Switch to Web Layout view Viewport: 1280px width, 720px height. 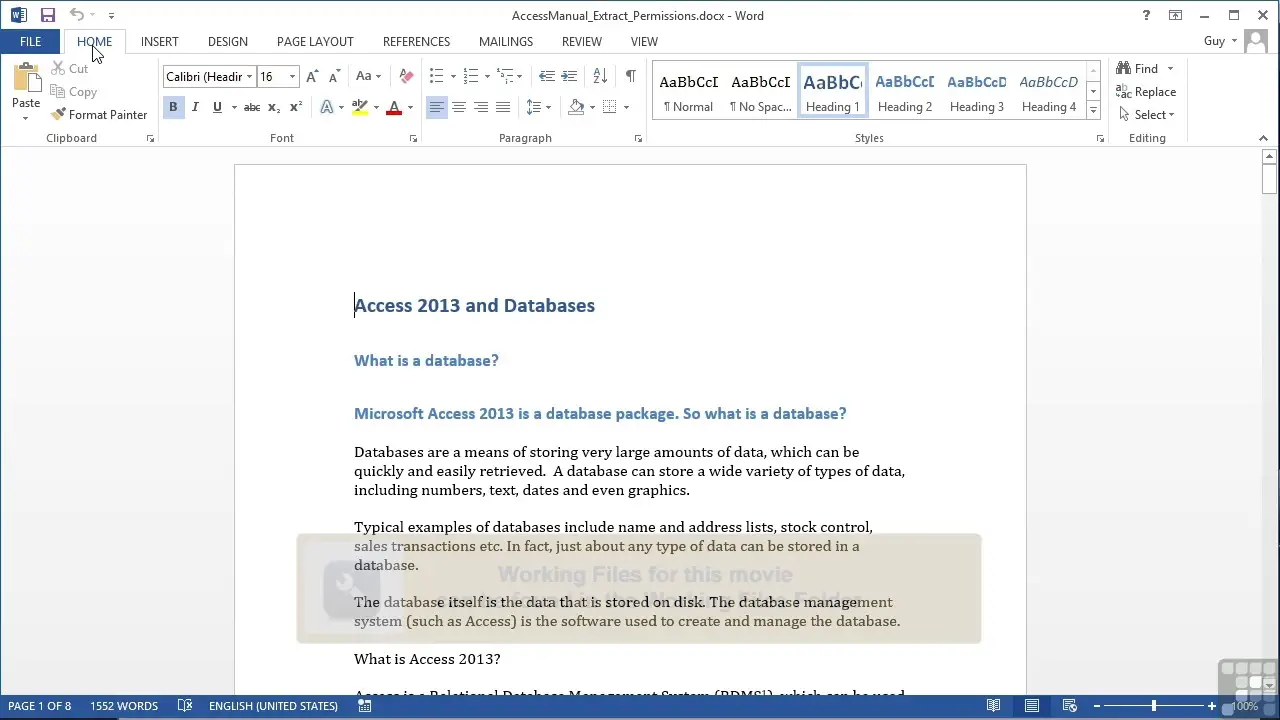[1069, 706]
